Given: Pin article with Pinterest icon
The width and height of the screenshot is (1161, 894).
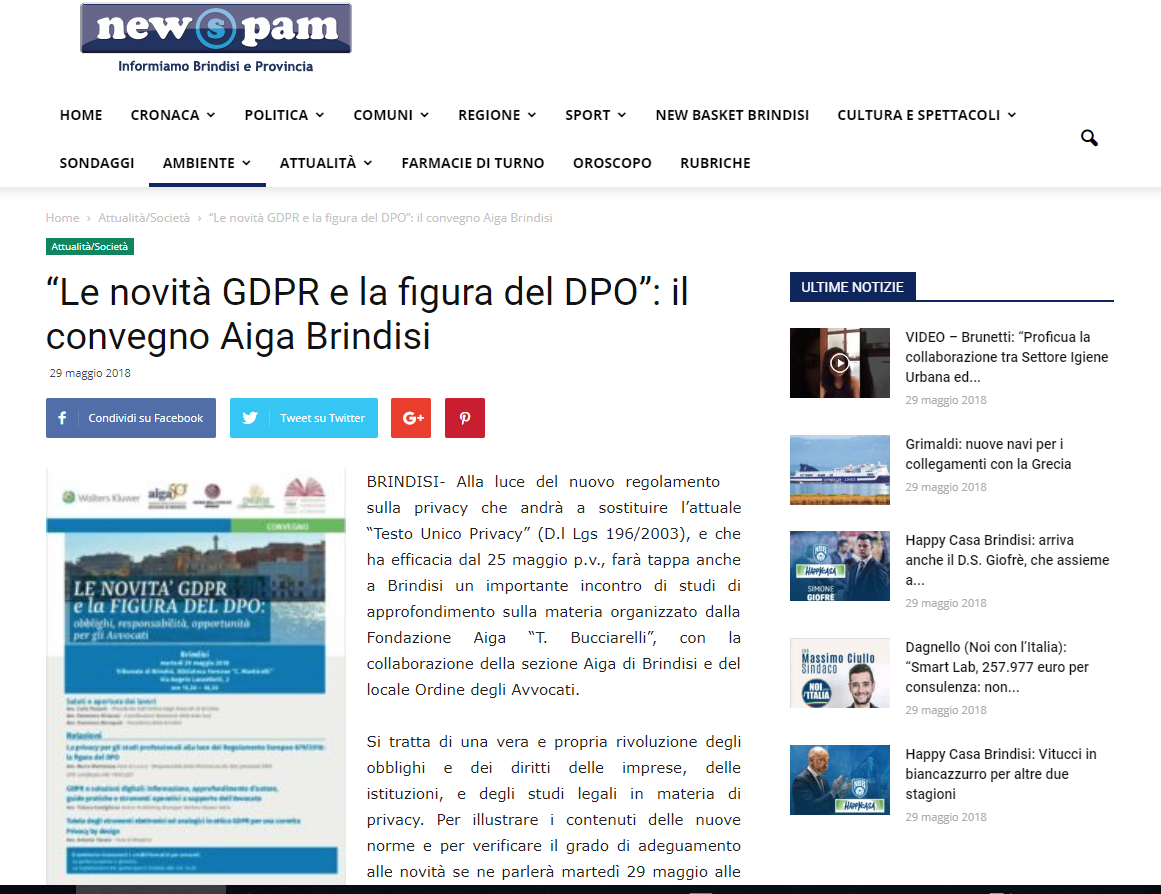Looking at the screenshot, I should pyautogui.click(x=465, y=418).
